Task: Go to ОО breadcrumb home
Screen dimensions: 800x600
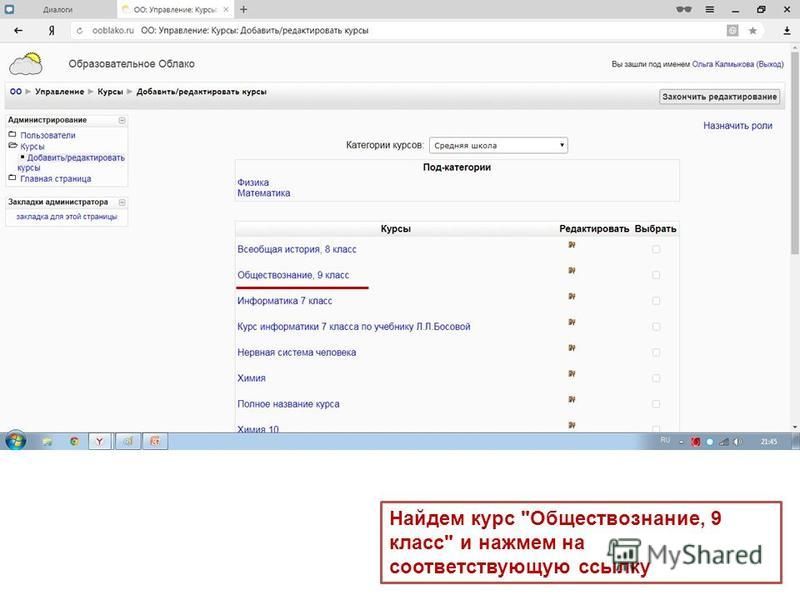Action: [x=16, y=92]
